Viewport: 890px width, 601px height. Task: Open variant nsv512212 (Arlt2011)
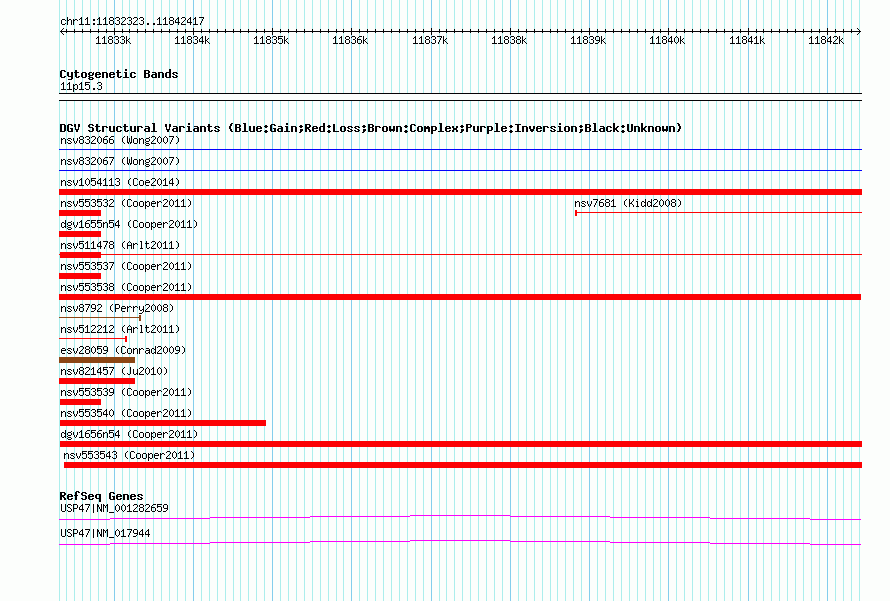click(x=120, y=329)
